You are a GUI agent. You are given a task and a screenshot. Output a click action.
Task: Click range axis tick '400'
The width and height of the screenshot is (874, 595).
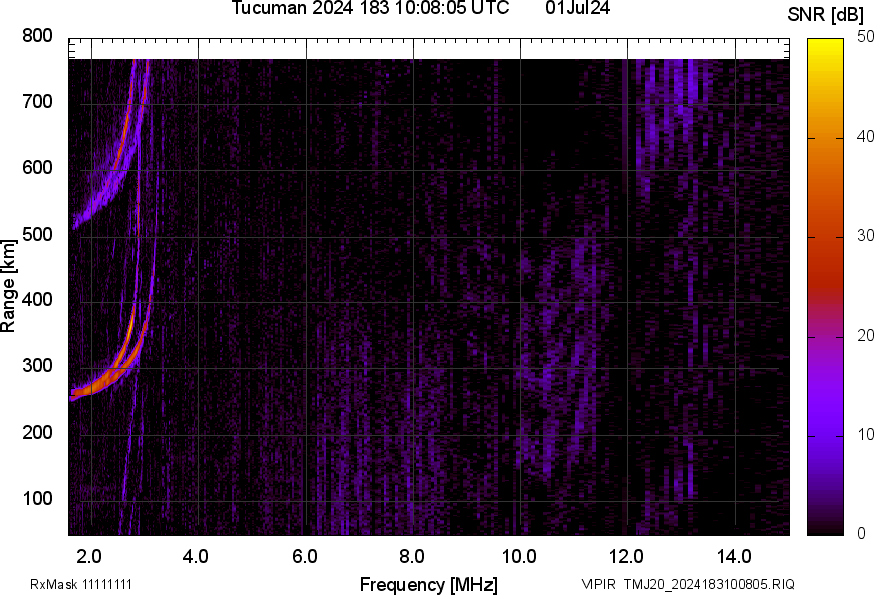coord(37,300)
